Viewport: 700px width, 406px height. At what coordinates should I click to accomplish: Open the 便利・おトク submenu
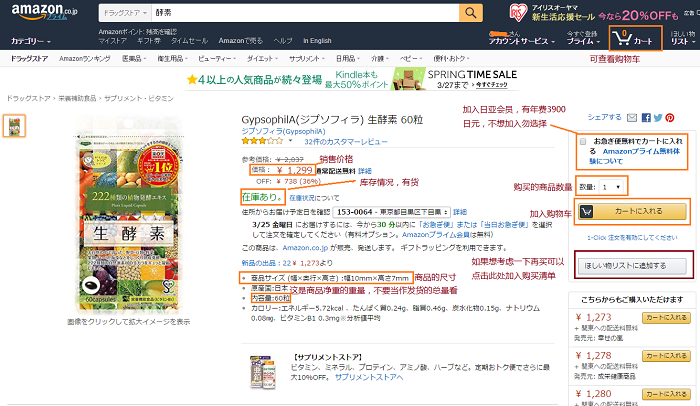451,59
